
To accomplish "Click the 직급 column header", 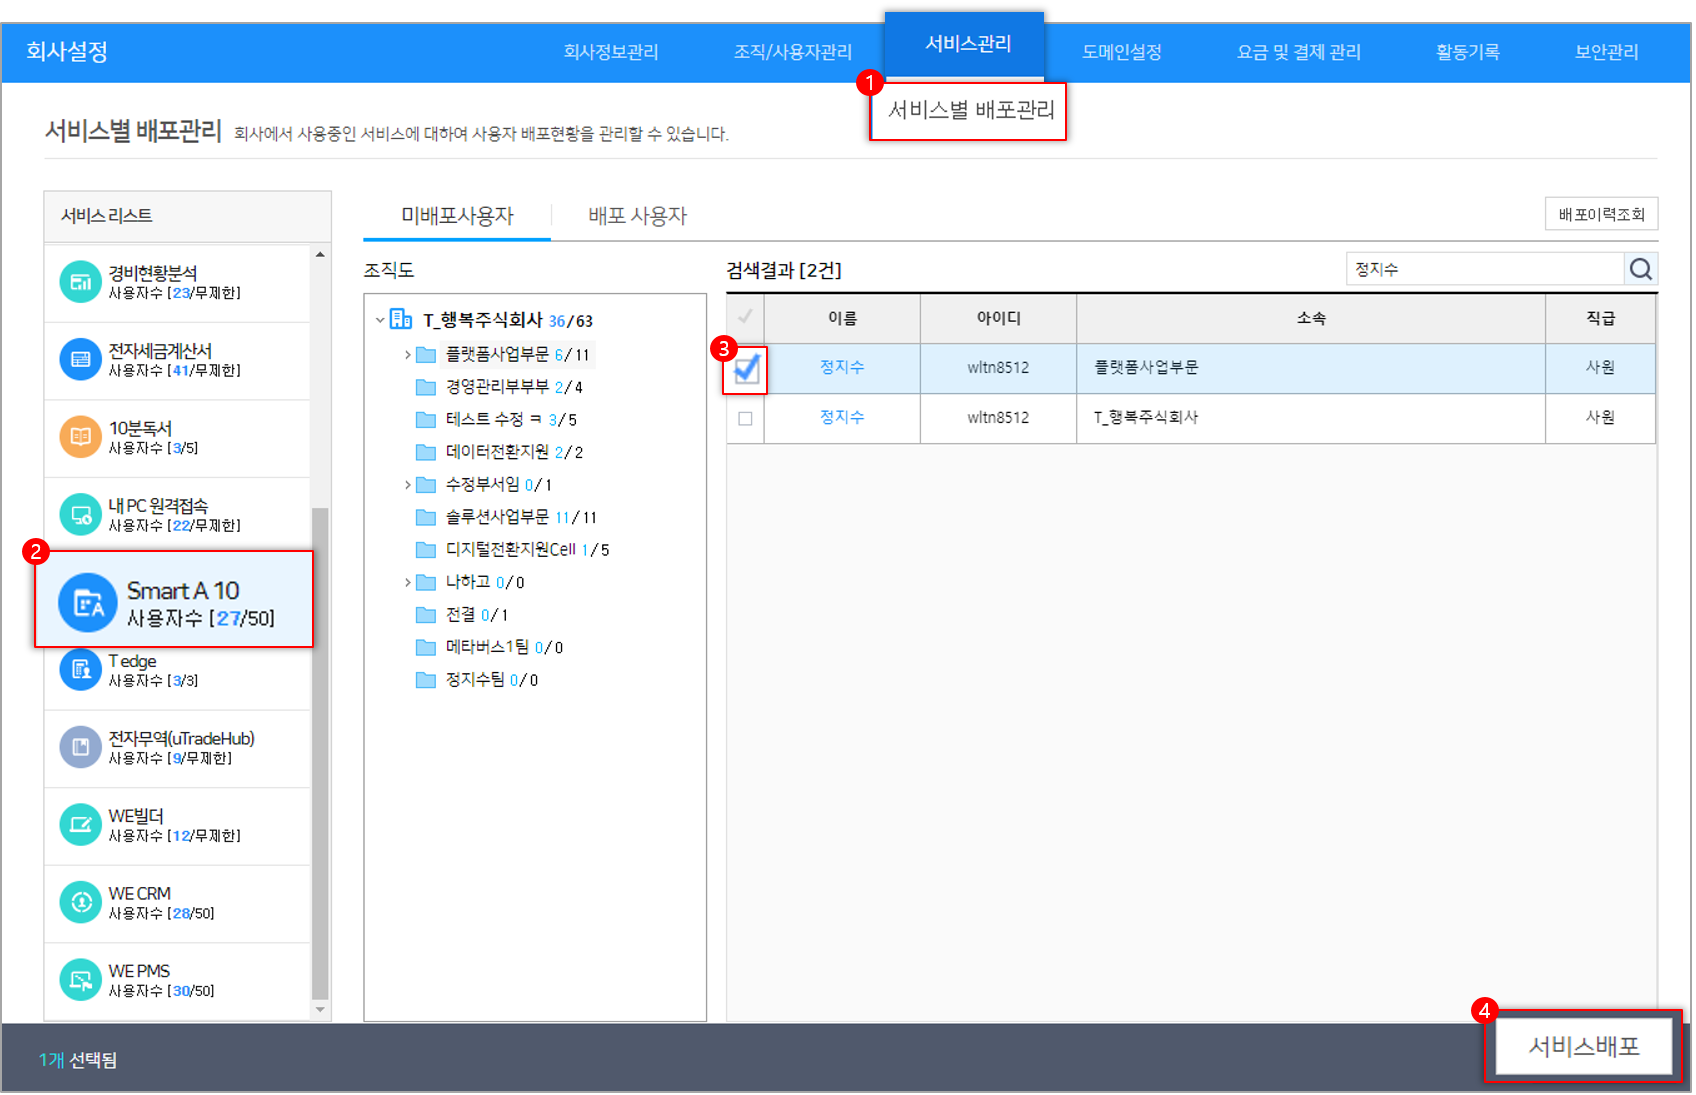I will (1600, 318).
